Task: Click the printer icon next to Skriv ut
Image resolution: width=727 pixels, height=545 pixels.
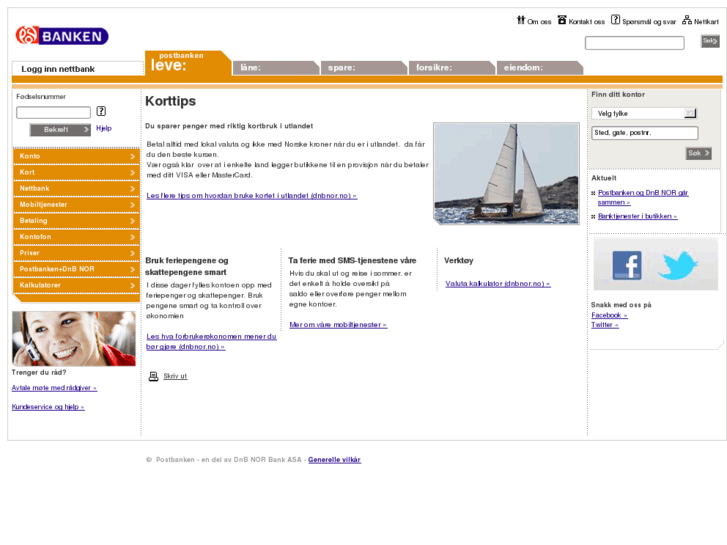Action: point(153,376)
